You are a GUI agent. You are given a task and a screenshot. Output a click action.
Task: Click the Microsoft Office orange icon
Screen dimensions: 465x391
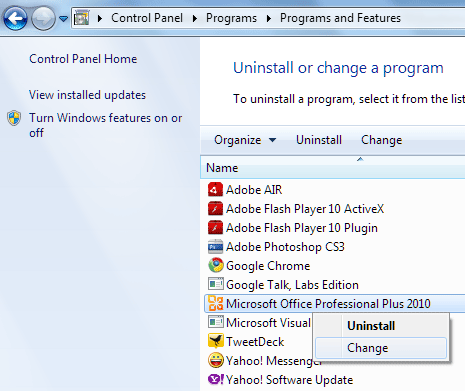point(215,304)
